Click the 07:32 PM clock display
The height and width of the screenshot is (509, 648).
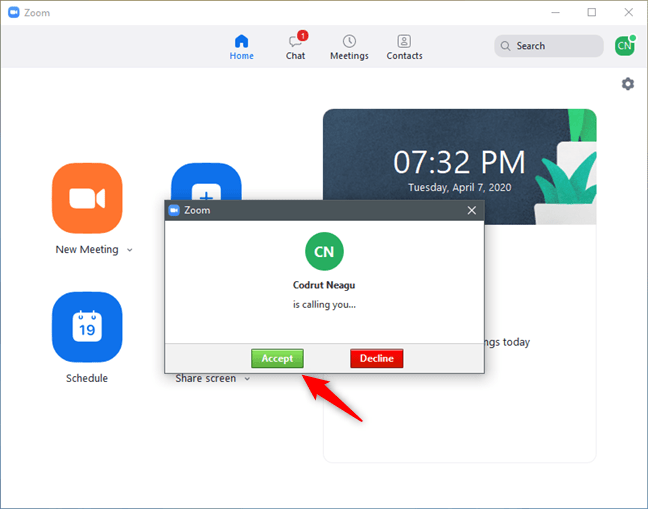click(459, 162)
